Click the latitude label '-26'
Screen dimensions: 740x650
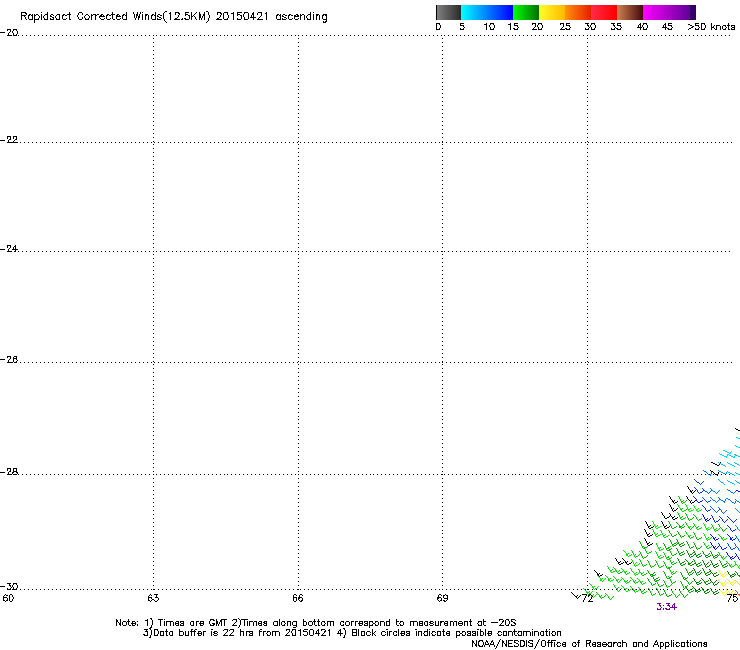(x=9, y=360)
